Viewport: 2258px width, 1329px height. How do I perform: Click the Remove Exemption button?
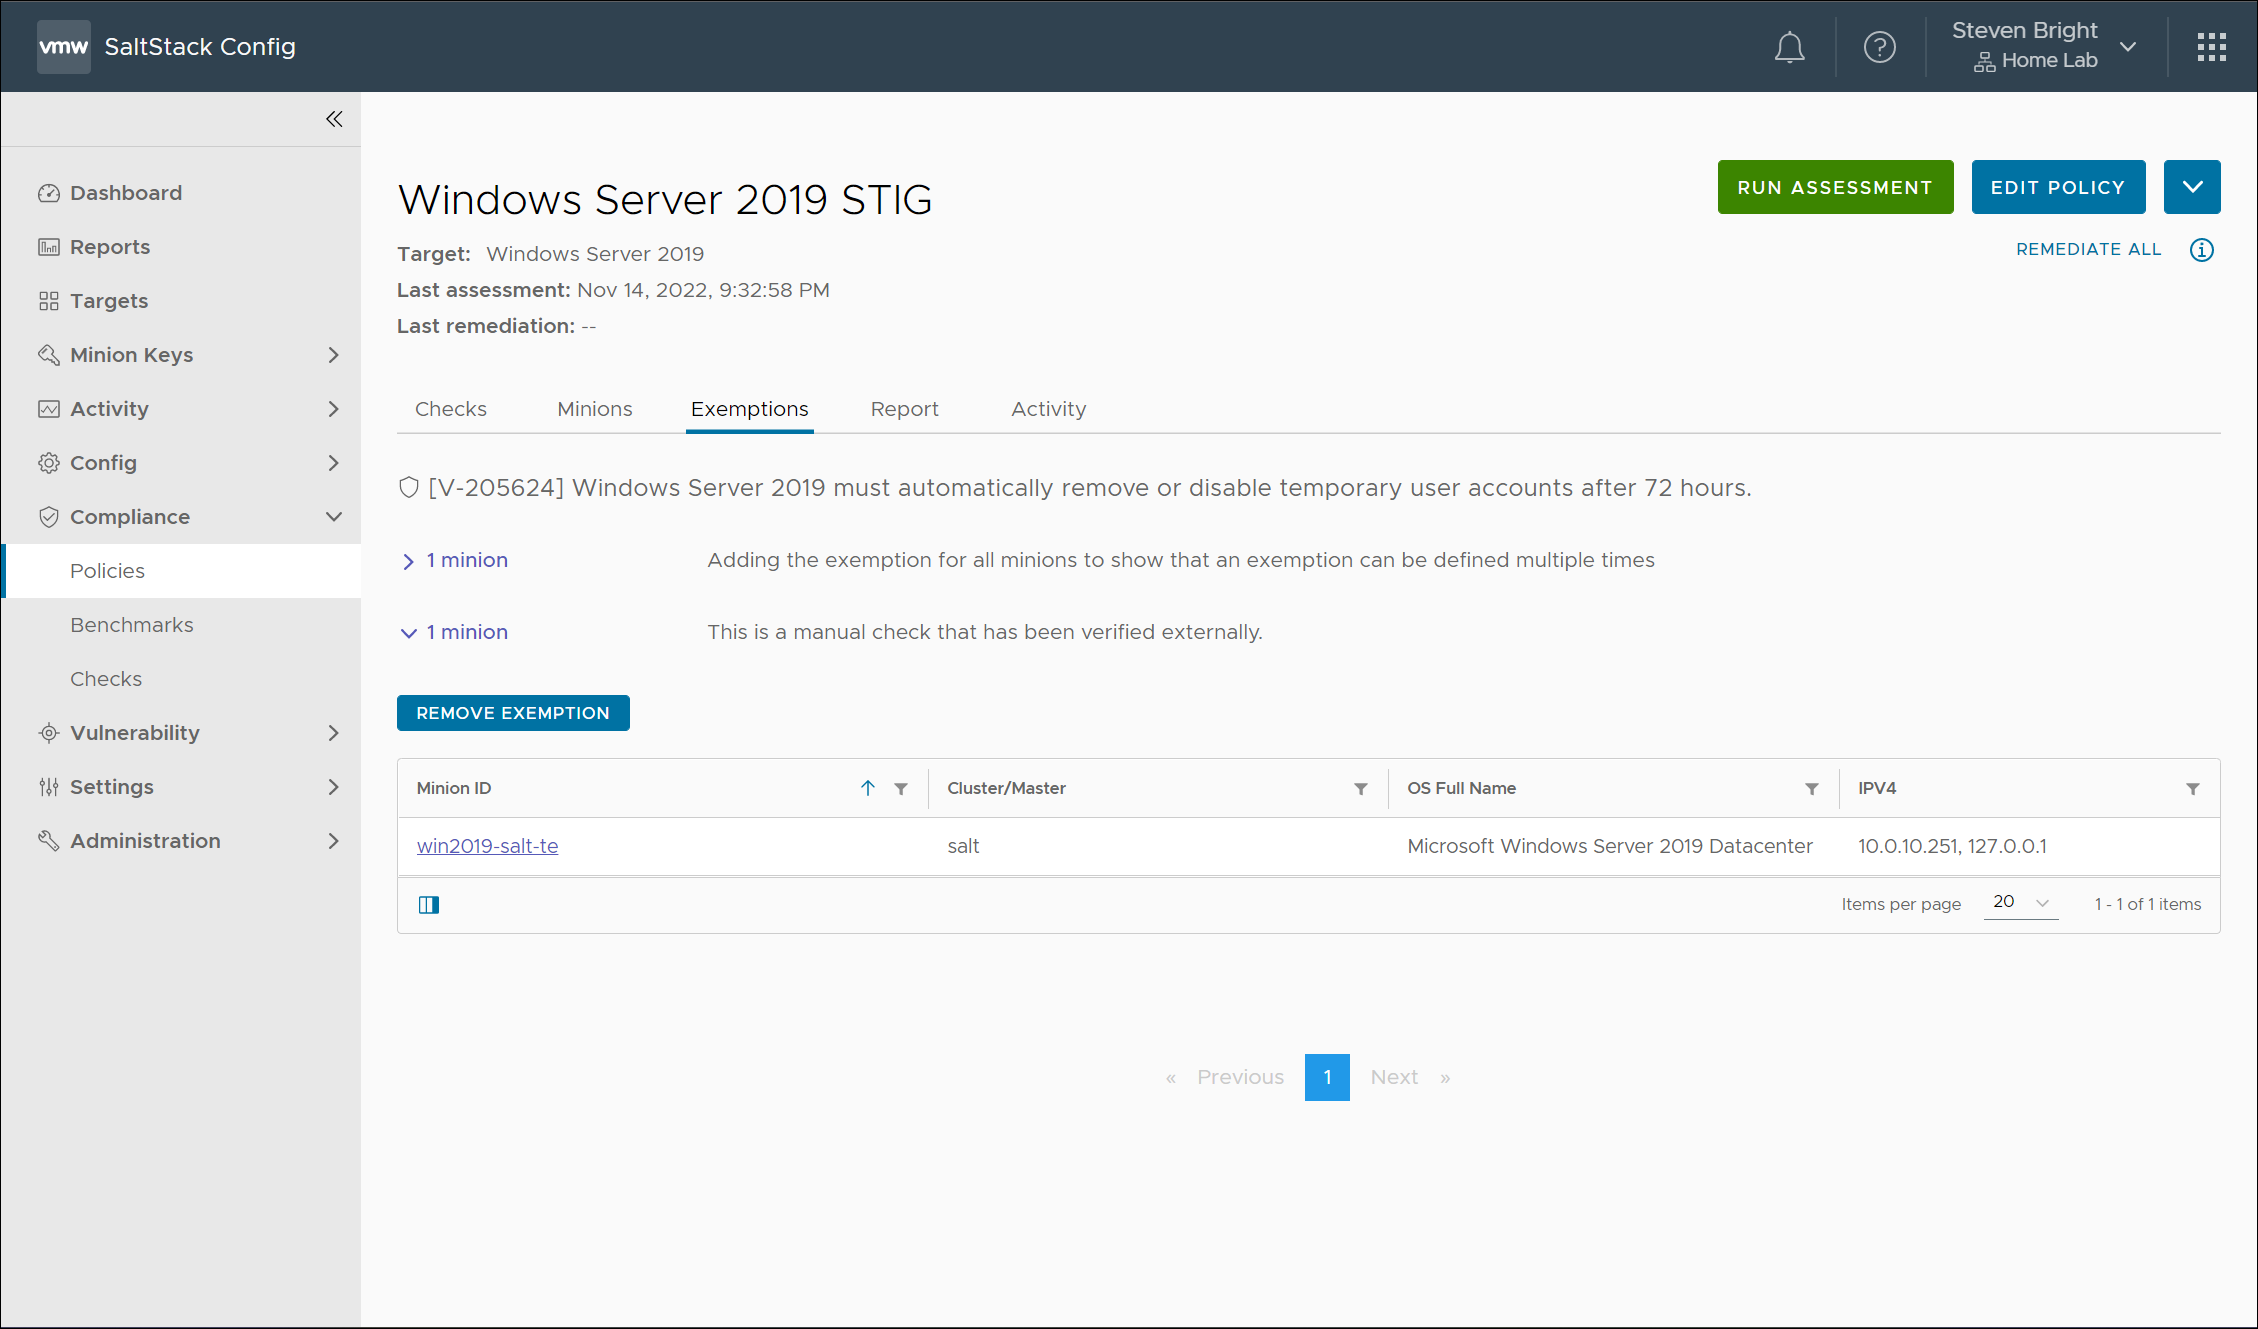point(512,713)
